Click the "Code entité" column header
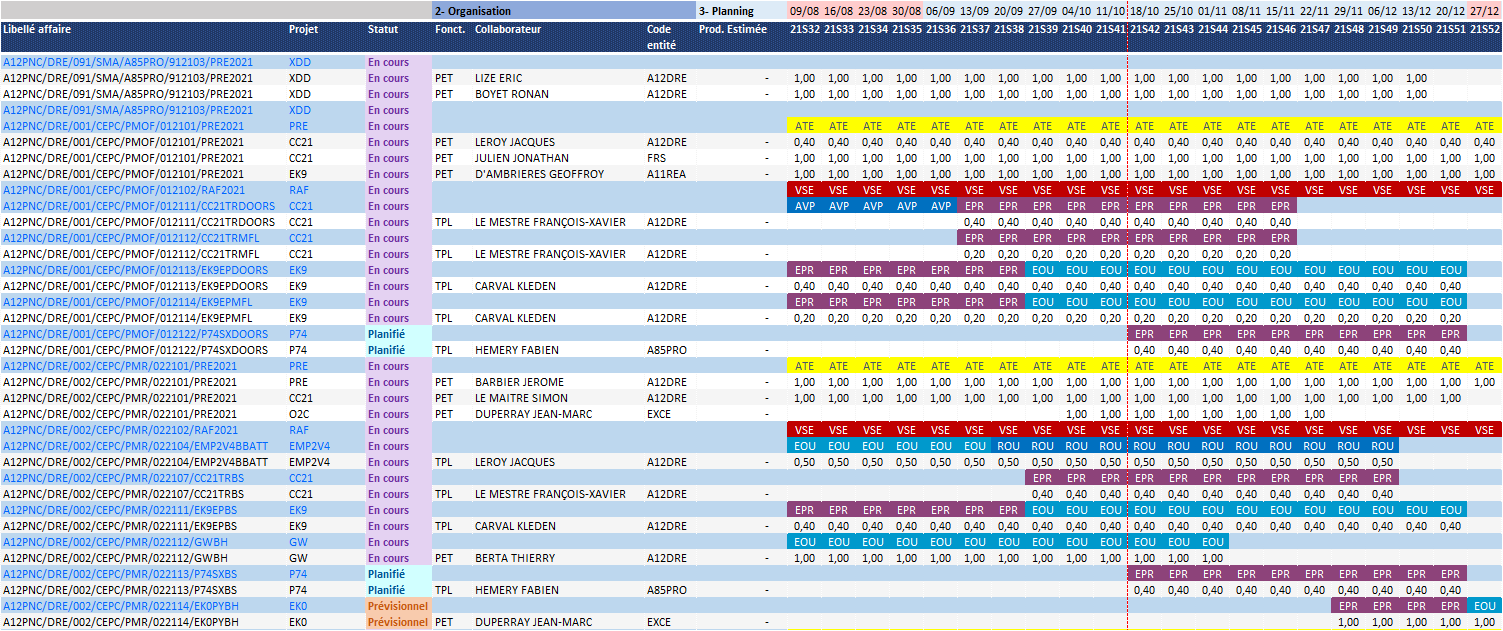 [659, 37]
